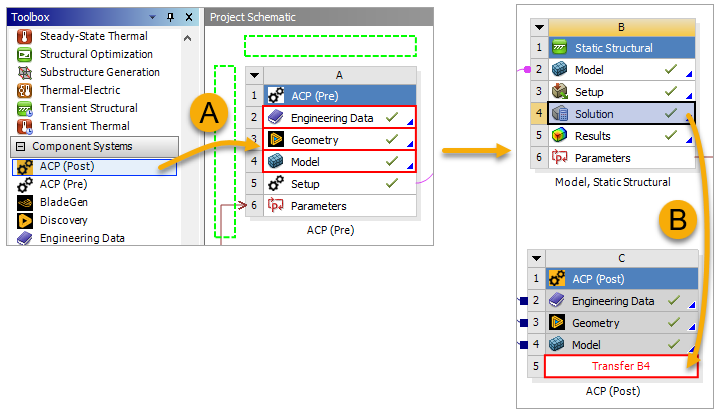The height and width of the screenshot is (414, 721).
Task: Click Engineering Data icon in system C
Action: tap(557, 300)
